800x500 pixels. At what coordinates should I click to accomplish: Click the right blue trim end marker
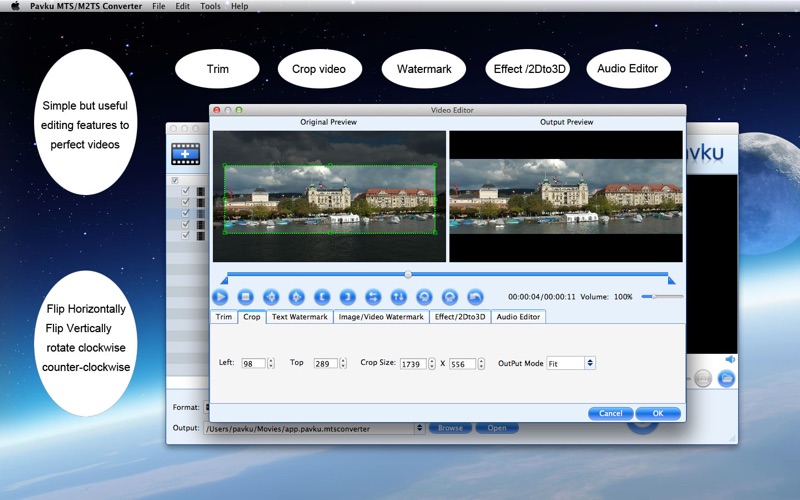671,280
